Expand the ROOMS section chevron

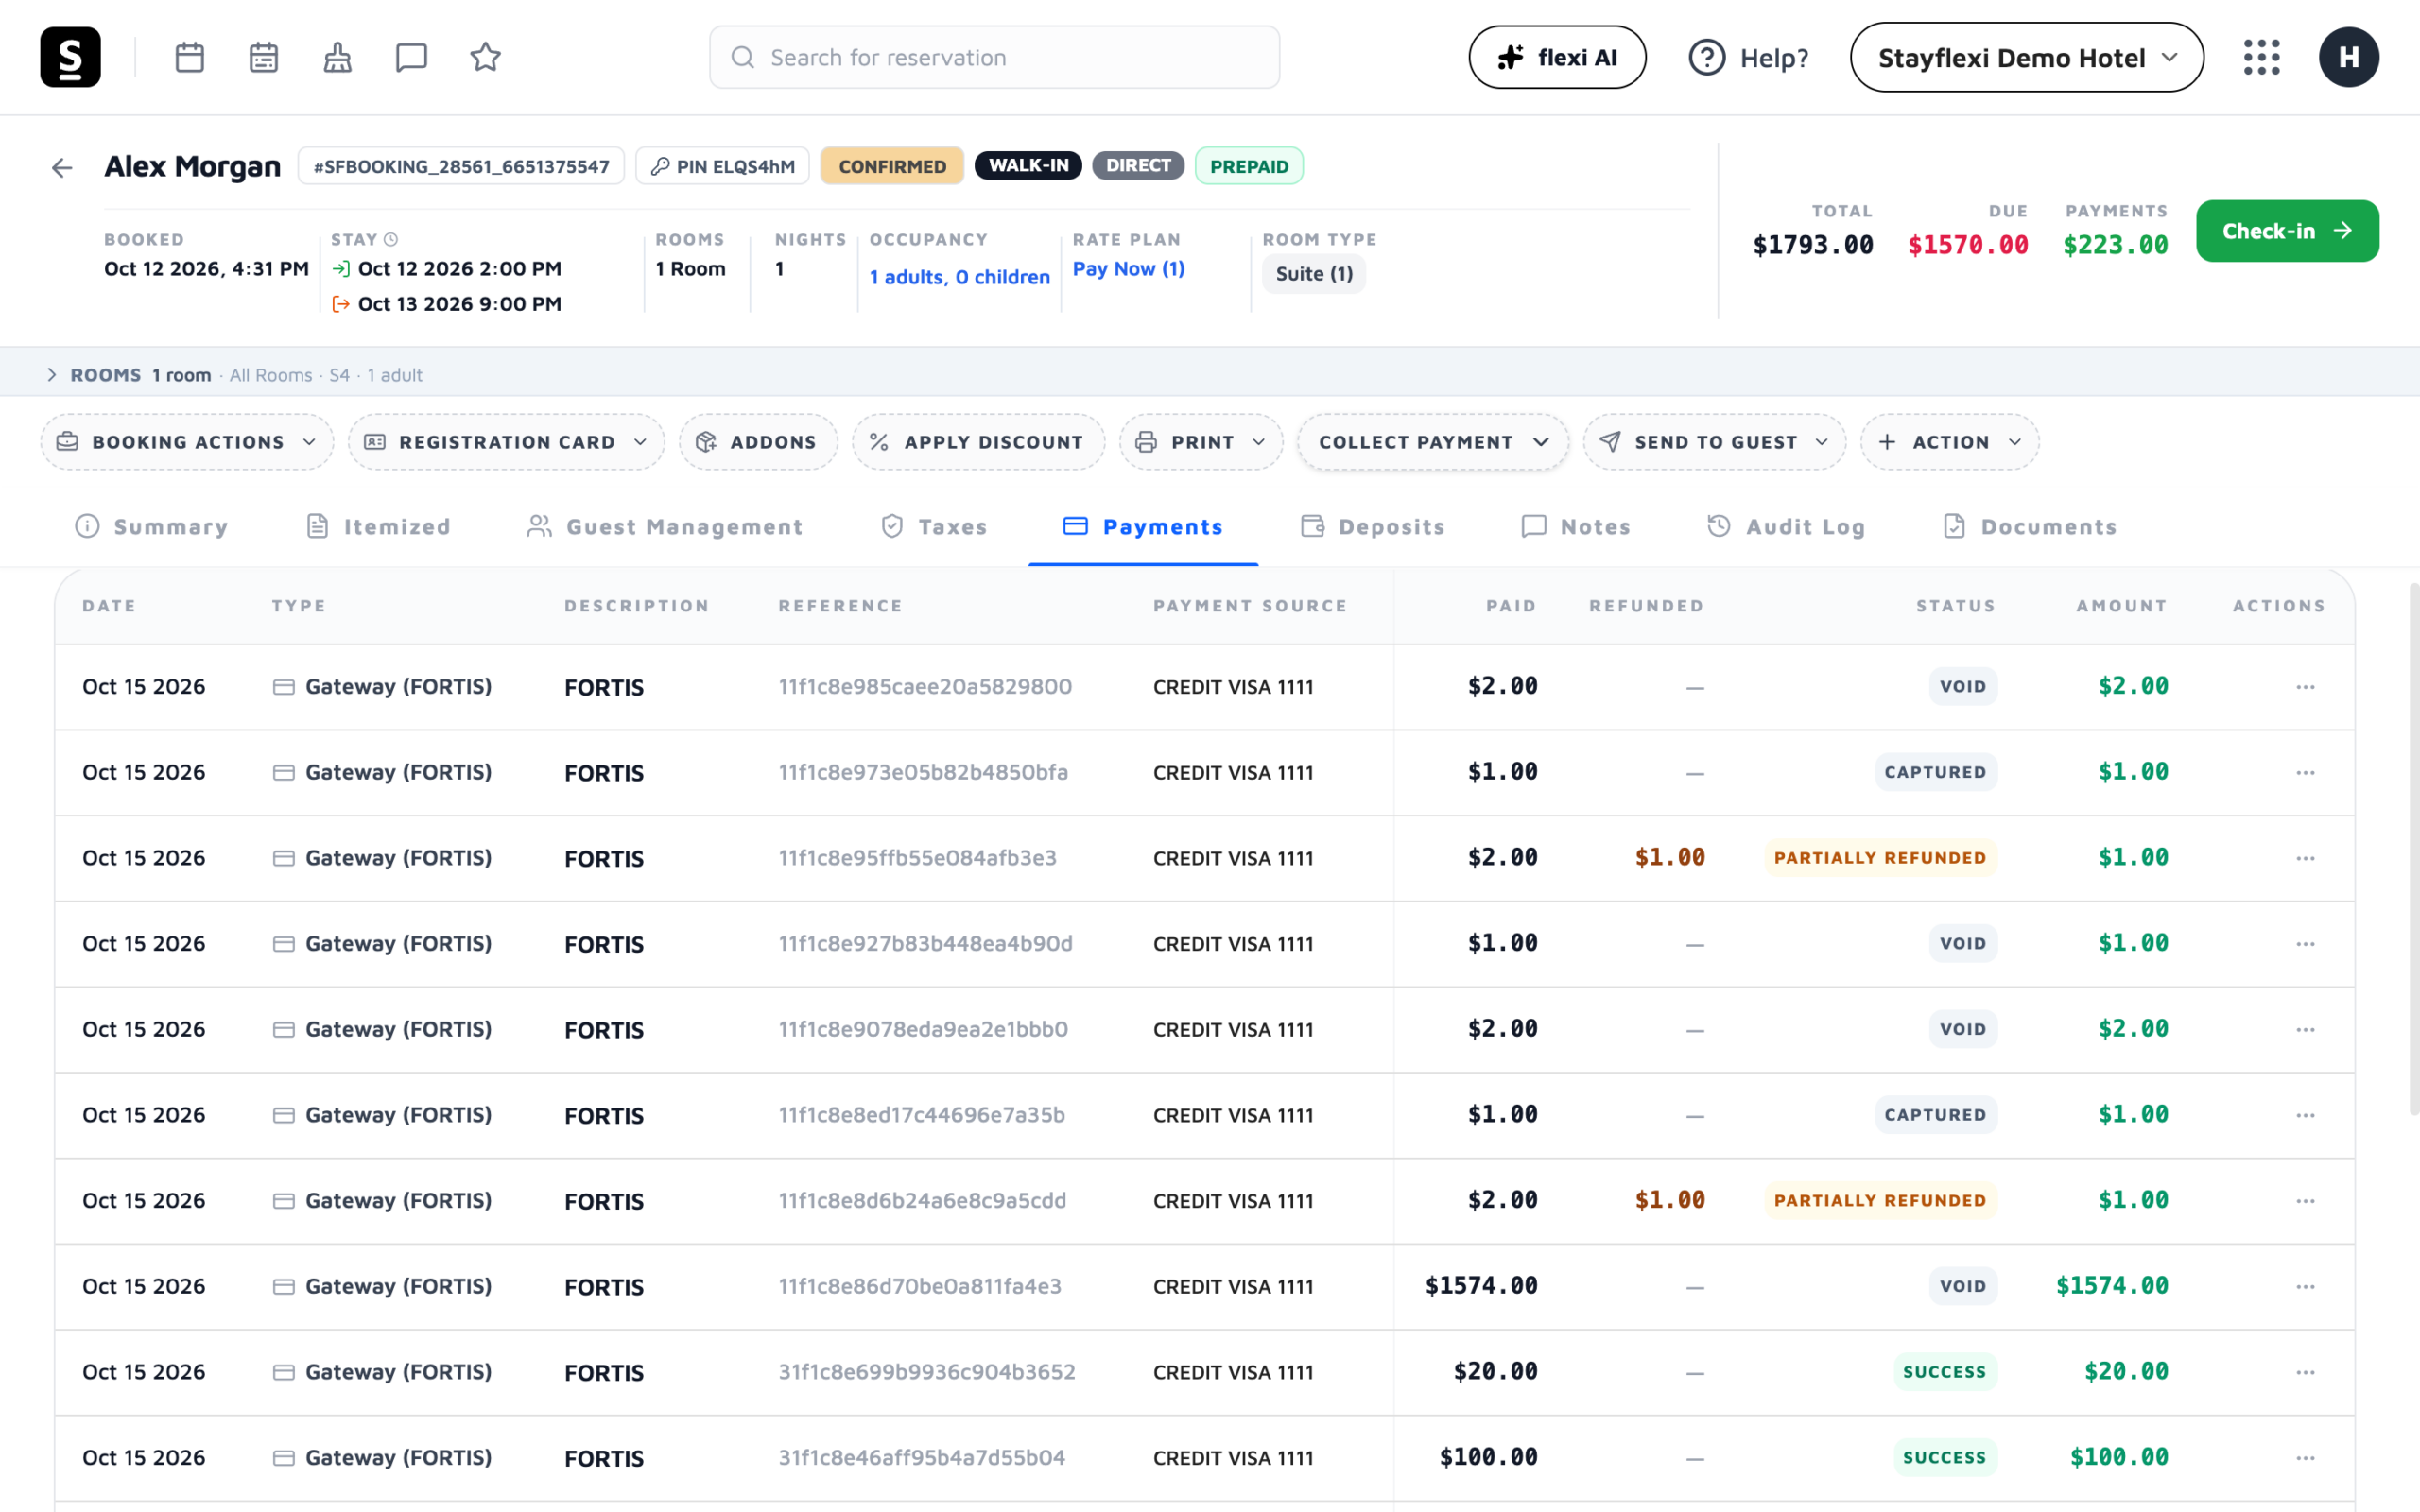(x=52, y=375)
